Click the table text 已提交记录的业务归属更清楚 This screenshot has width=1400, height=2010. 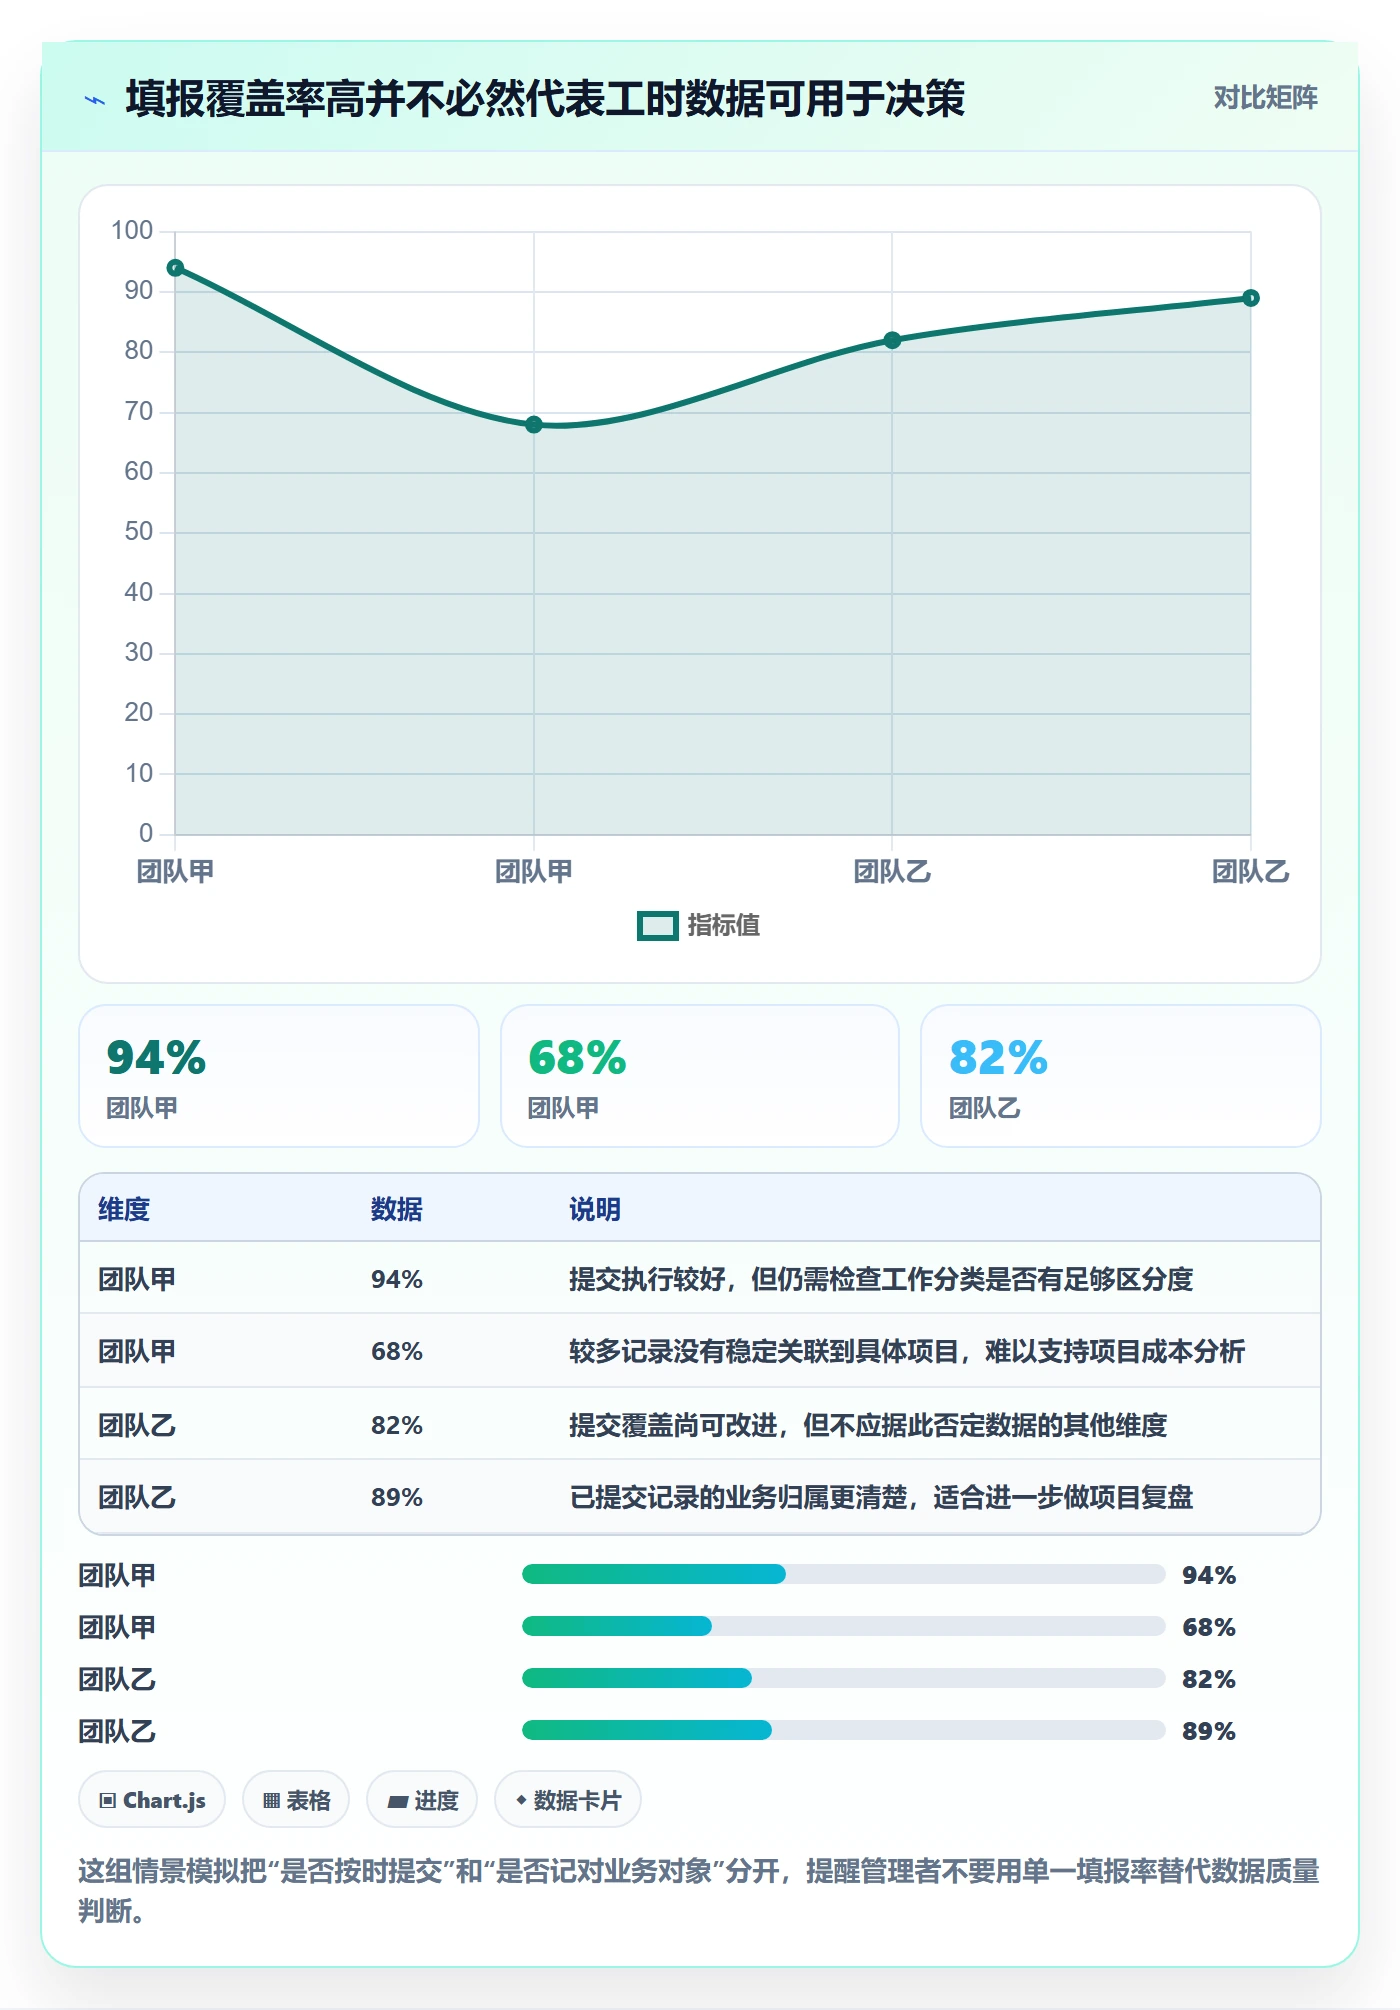coord(739,1497)
